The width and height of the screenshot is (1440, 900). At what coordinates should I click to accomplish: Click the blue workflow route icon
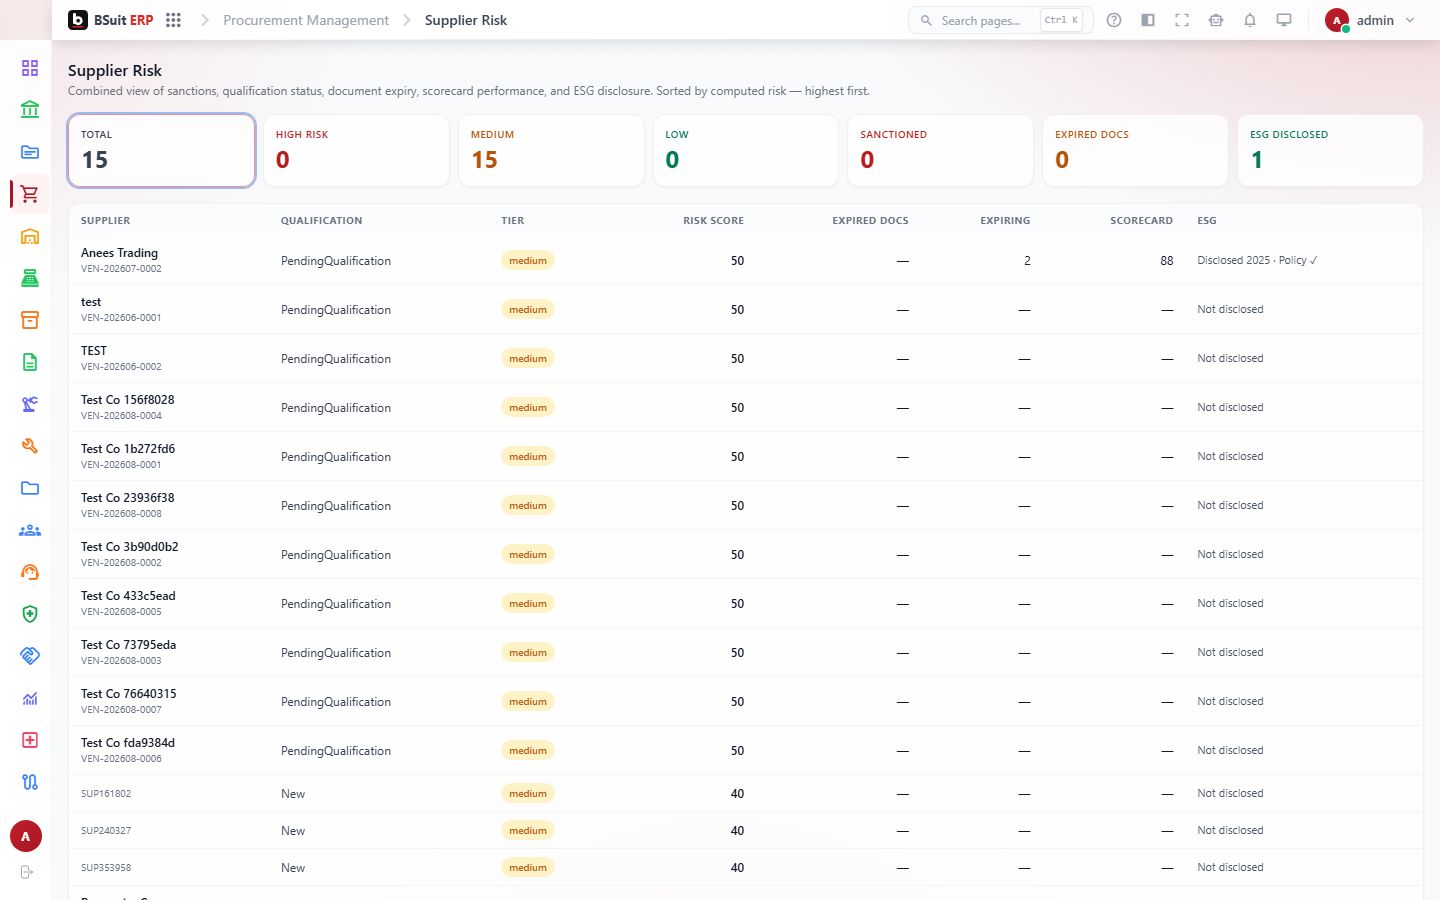tap(30, 782)
